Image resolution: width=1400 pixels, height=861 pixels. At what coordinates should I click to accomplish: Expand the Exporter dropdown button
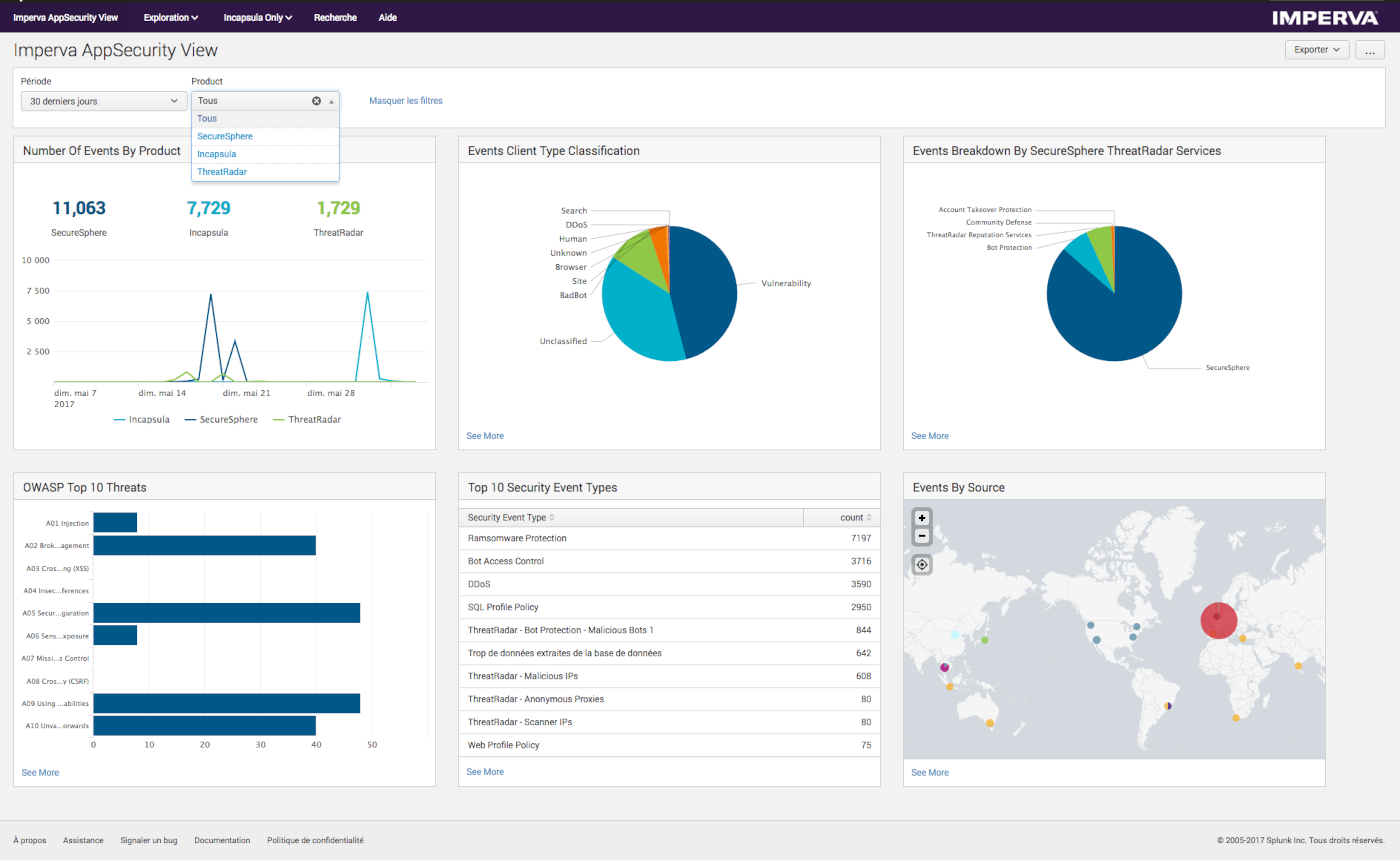1316,50
